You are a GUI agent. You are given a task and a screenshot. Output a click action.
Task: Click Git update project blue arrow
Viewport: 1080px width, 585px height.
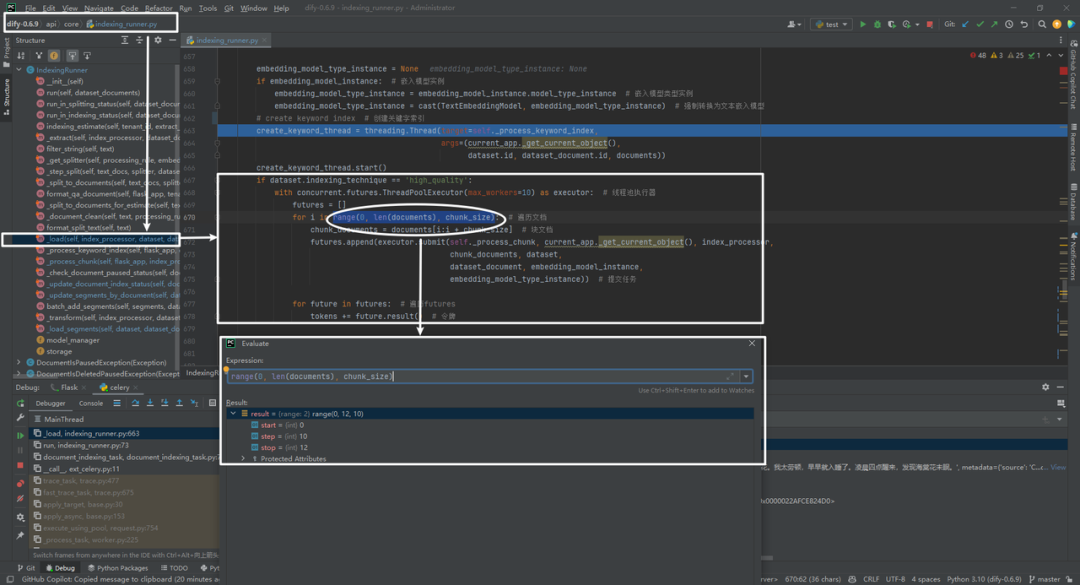pos(965,24)
